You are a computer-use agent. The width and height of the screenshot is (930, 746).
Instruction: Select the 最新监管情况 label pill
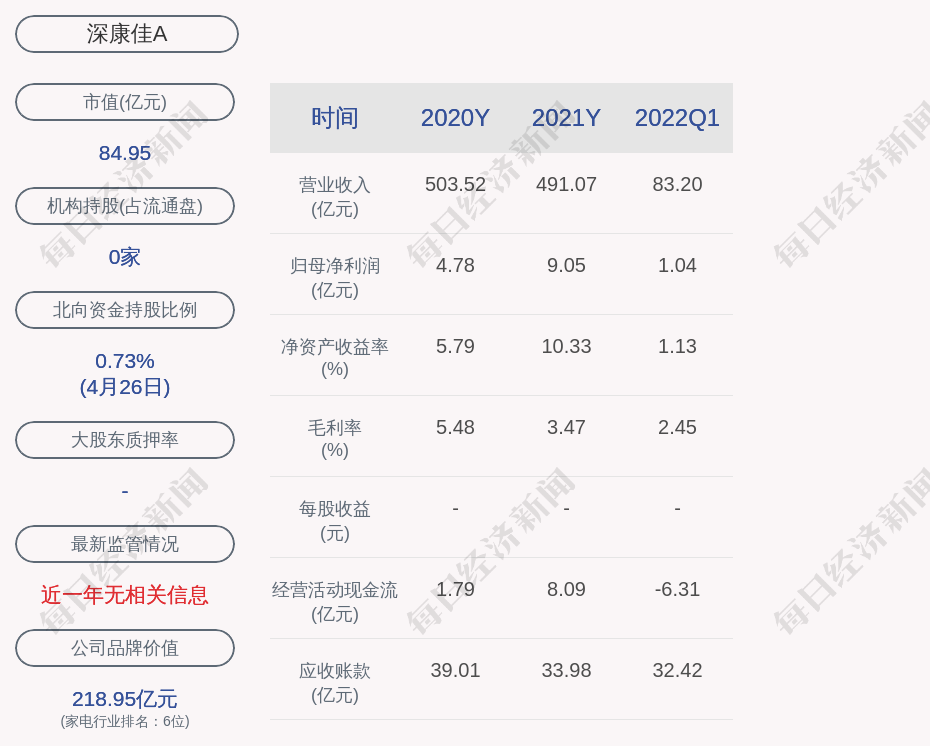click(x=125, y=544)
